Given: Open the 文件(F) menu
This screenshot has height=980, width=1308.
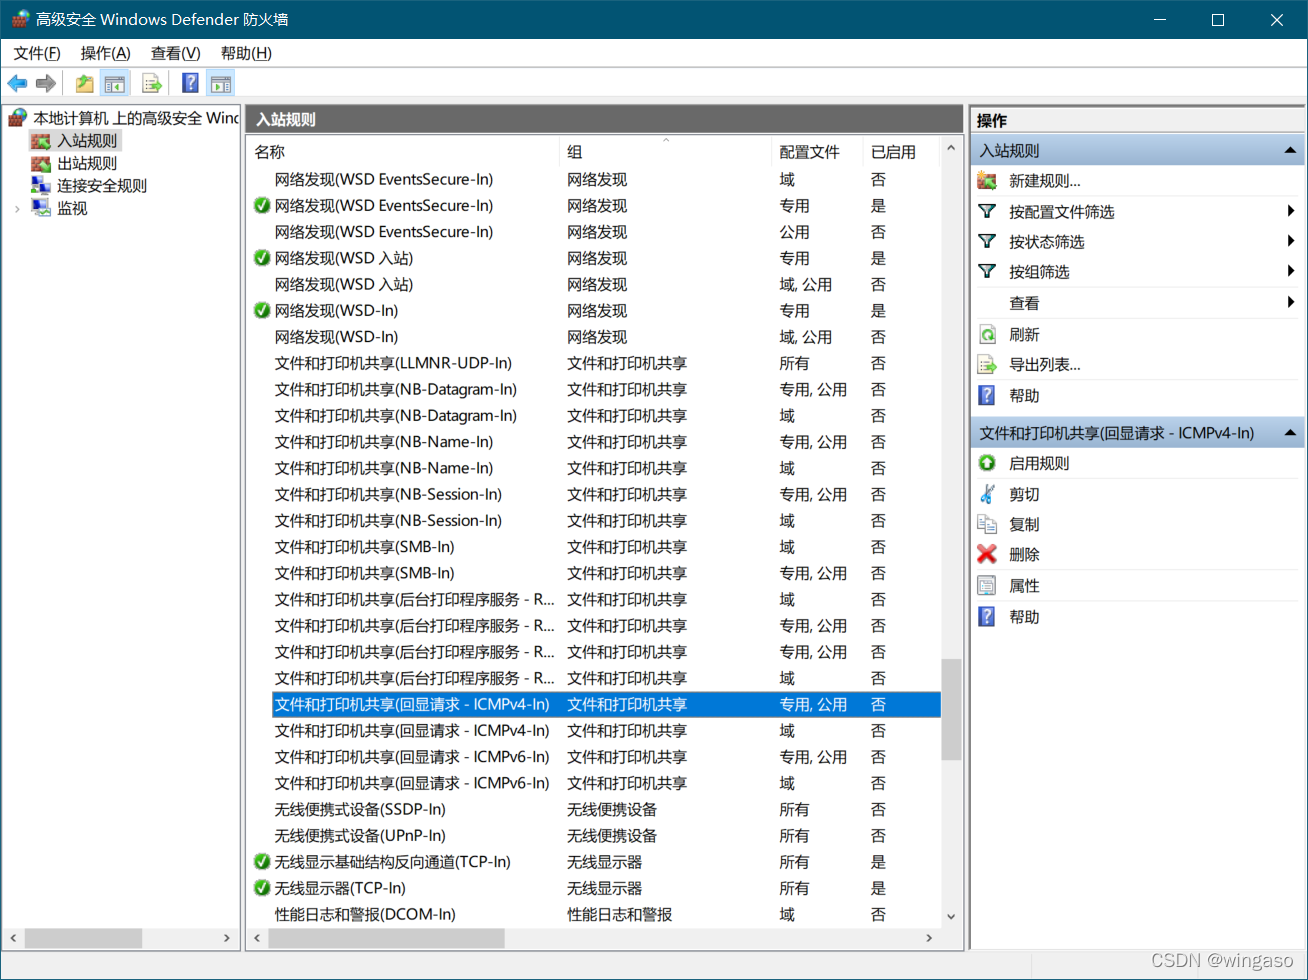Looking at the screenshot, I should (x=37, y=53).
